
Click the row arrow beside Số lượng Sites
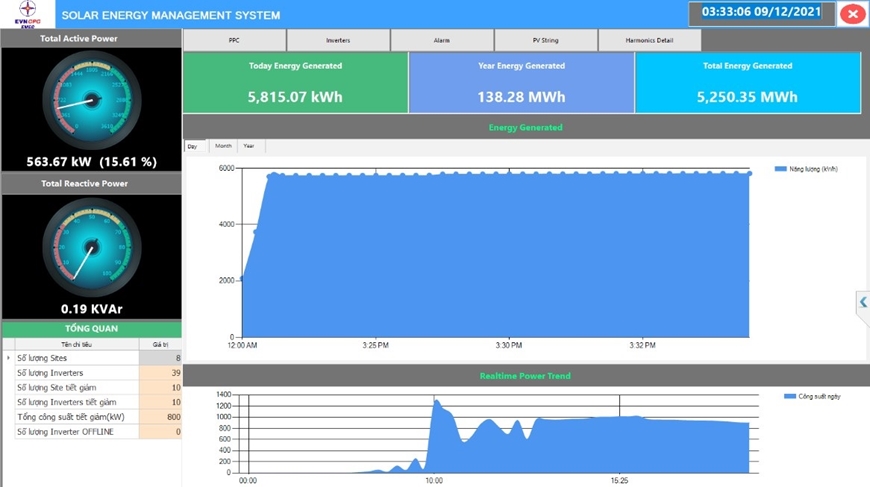pos(8,357)
